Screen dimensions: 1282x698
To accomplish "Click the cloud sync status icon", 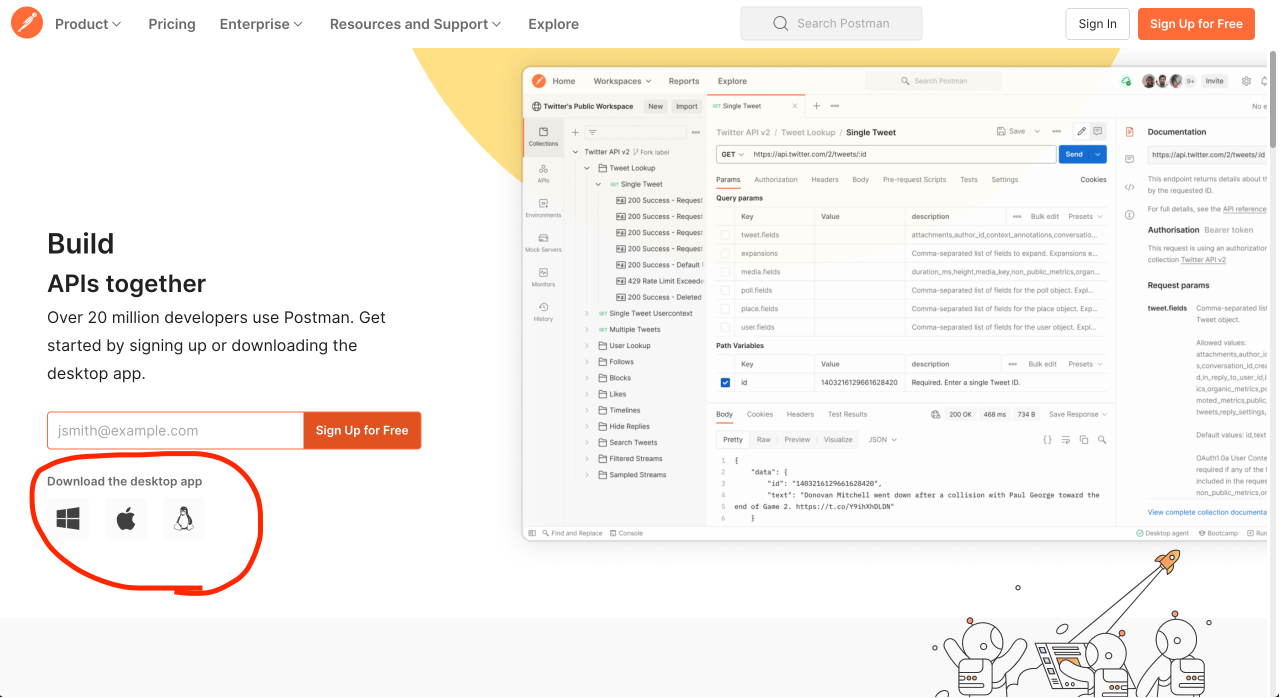I will pos(1126,81).
